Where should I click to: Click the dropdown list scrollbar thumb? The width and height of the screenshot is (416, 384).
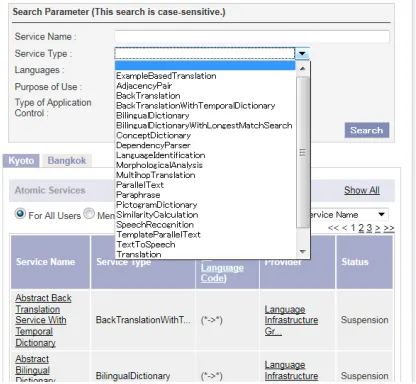(x=303, y=152)
